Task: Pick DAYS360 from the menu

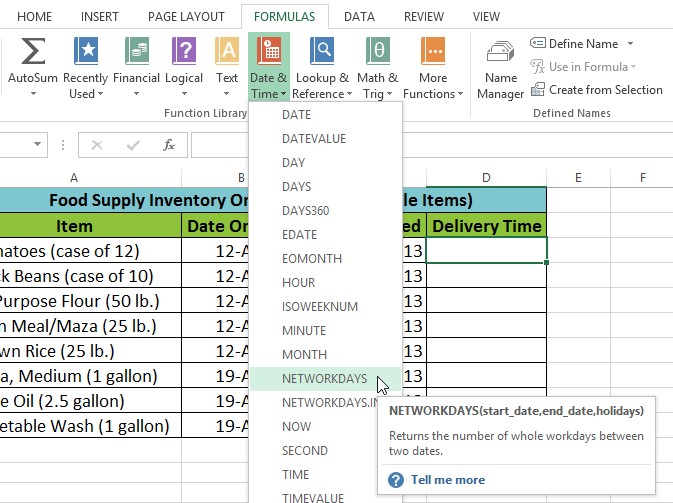Action: (325, 211)
